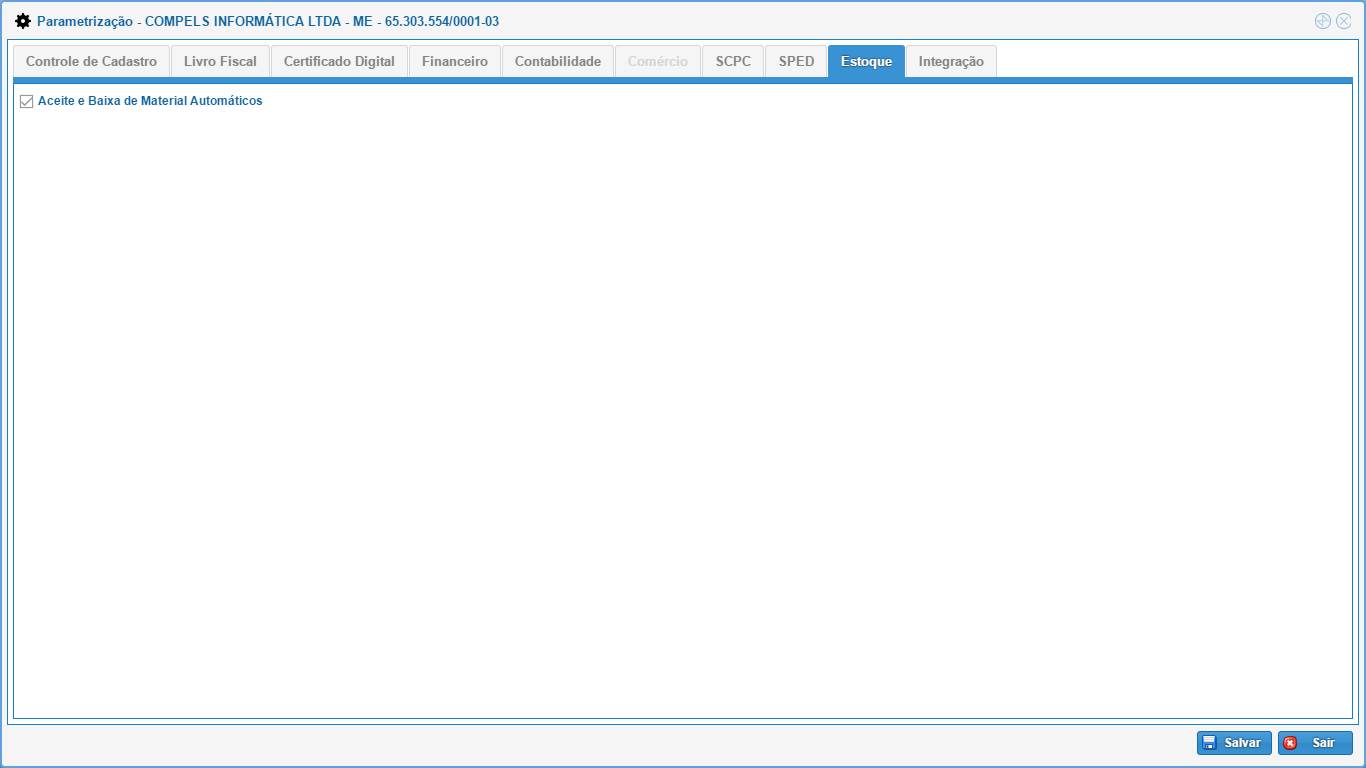
Task: Click the Parametrização window title text
Action: [268, 21]
